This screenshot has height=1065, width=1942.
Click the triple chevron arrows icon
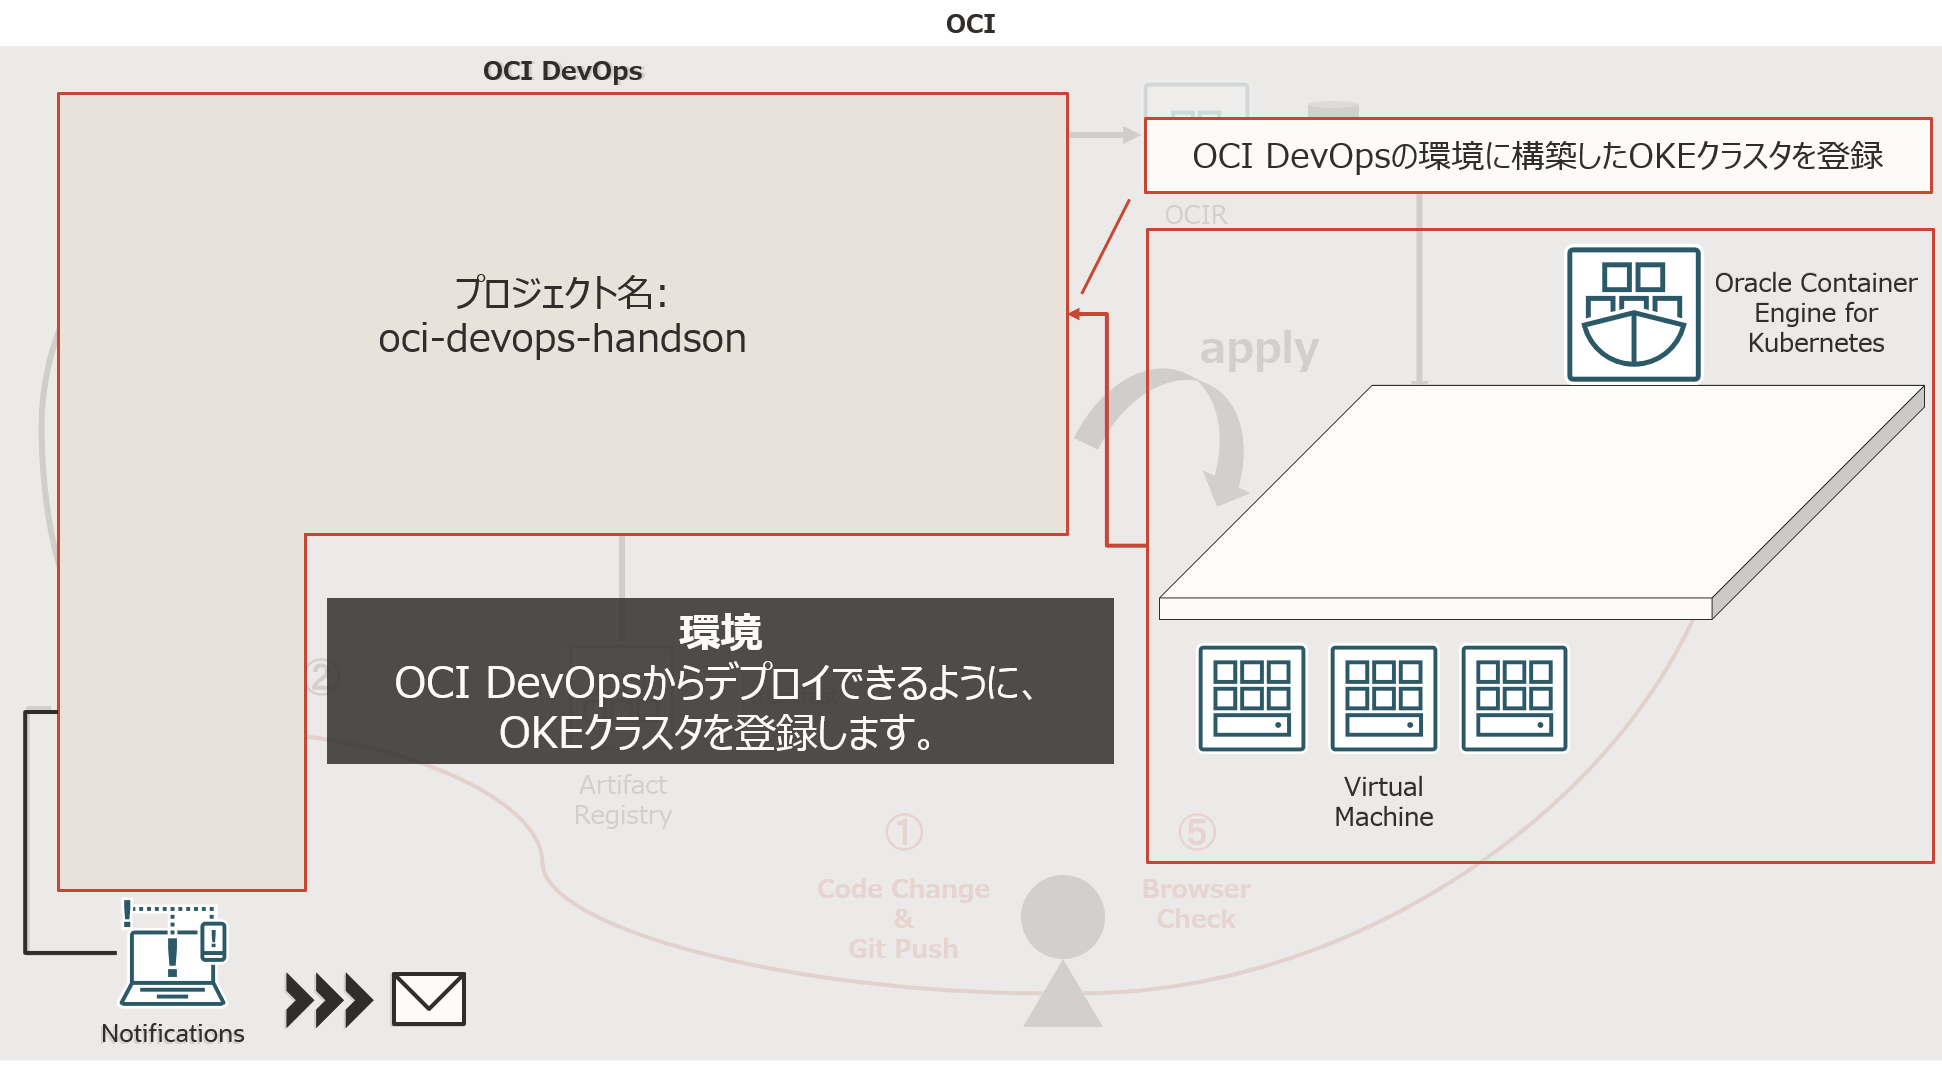tap(328, 1000)
